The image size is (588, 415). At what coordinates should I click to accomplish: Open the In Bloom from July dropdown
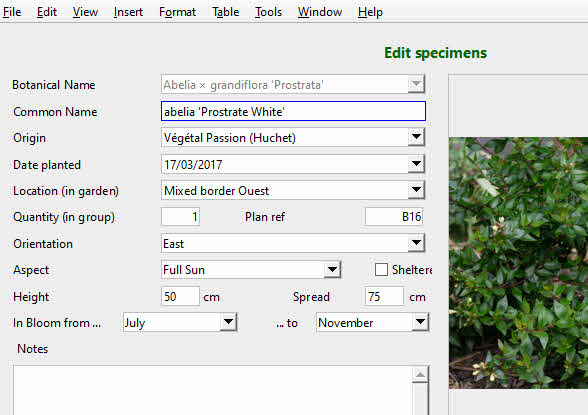228,322
